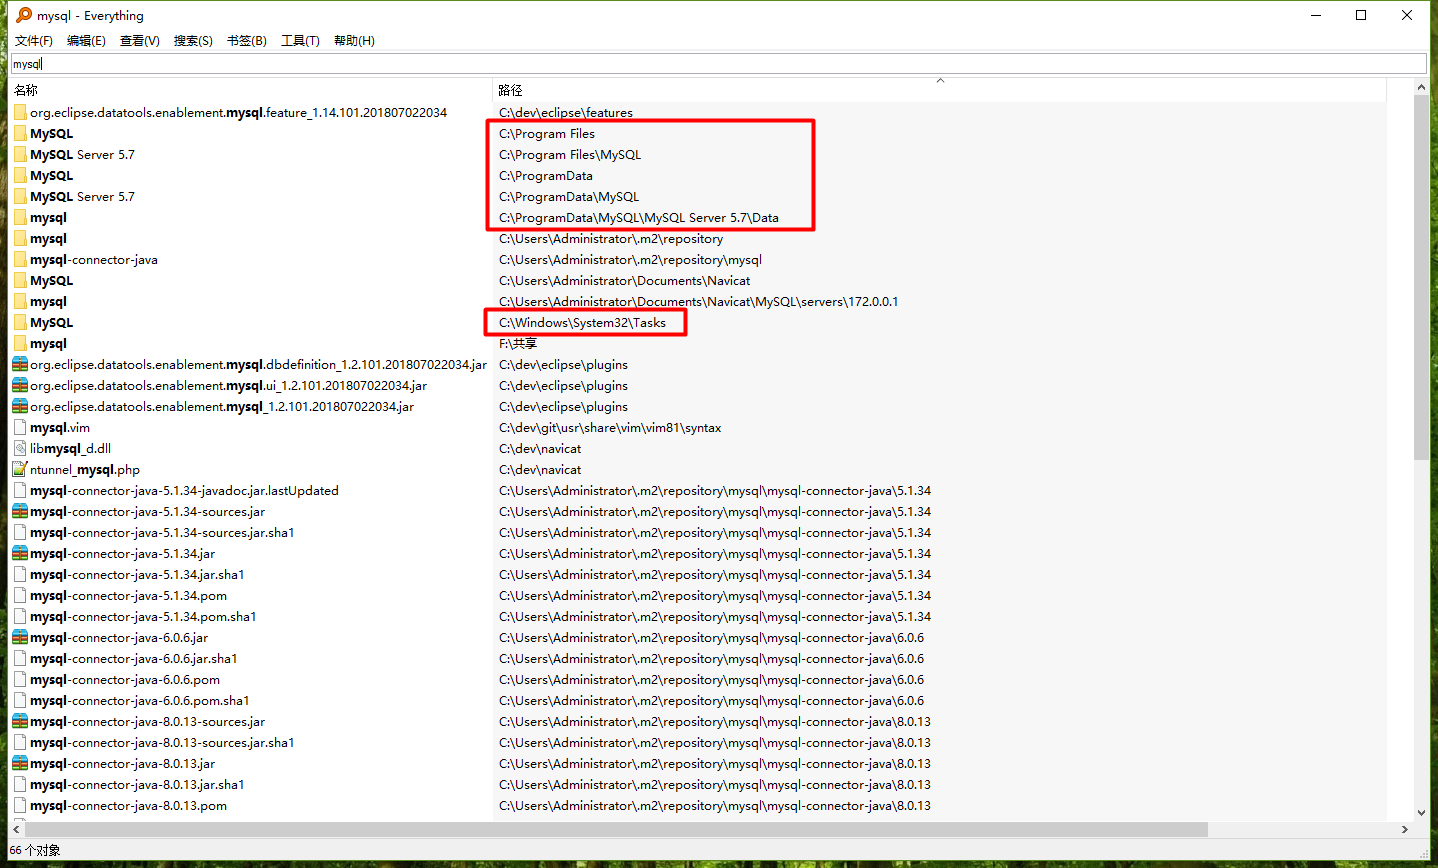Select mysql-connector-java-6.0.6.pom.sha1 file name
This screenshot has height=868, width=1438.
click(140, 700)
